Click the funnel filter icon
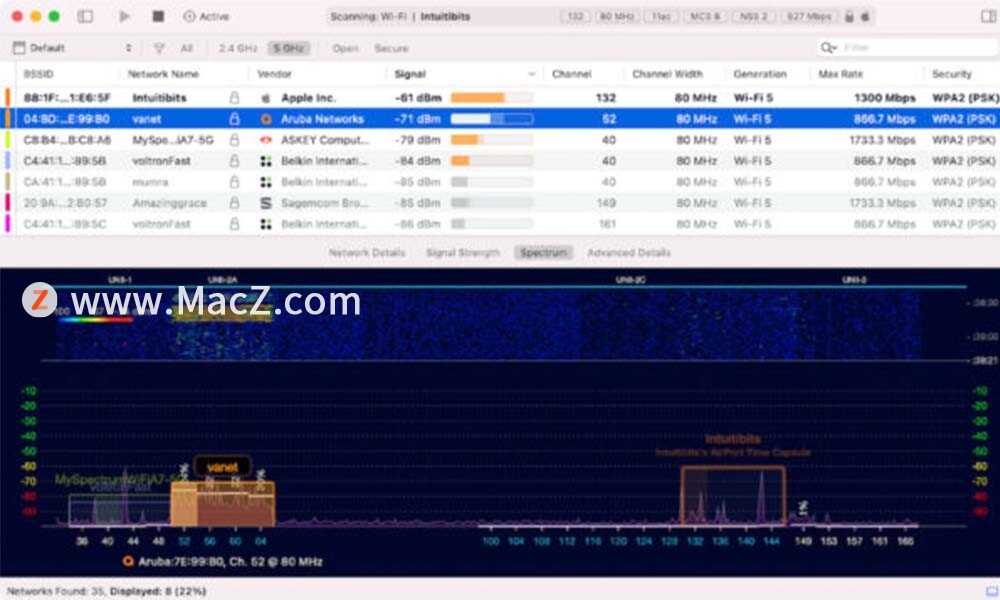The width and height of the screenshot is (1000, 600). tap(159, 48)
